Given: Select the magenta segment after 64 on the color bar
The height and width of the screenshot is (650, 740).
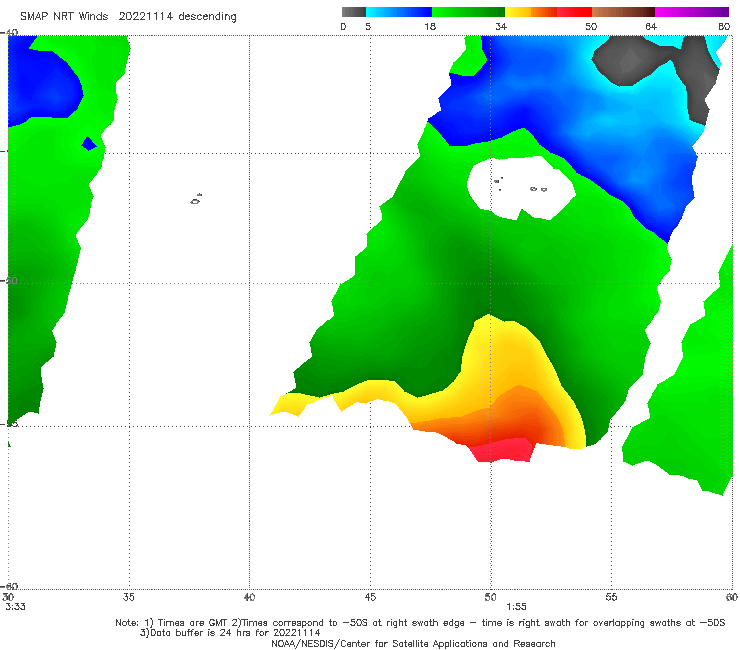Looking at the screenshot, I should 692,12.
